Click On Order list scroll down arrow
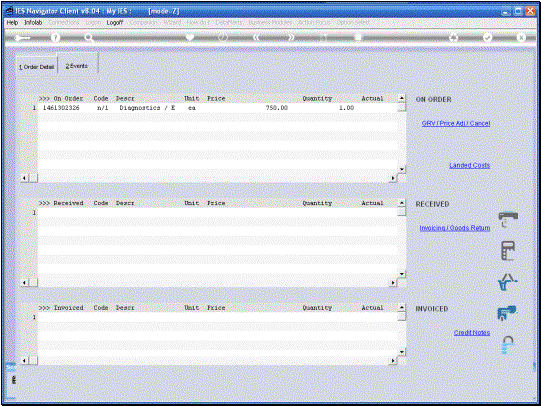Image resolution: width=541 pixels, height=406 pixels. click(x=402, y=169)
